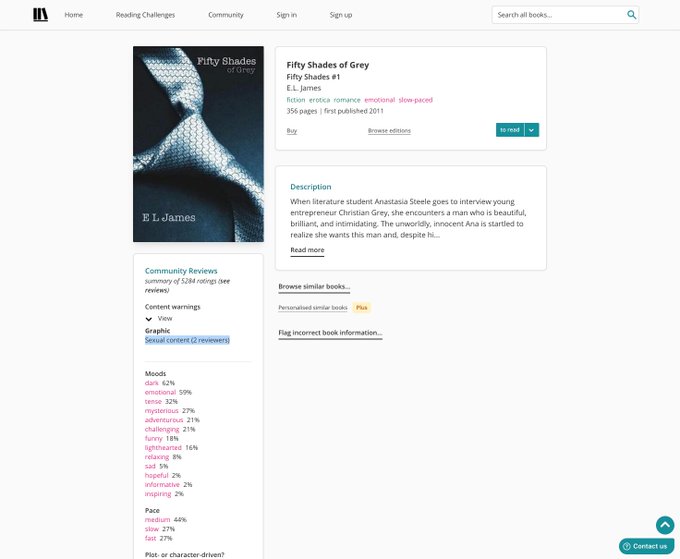The image size is (680, 559).
Task: Open the to read dropdown arrow
Action: (x=532, y=130)
